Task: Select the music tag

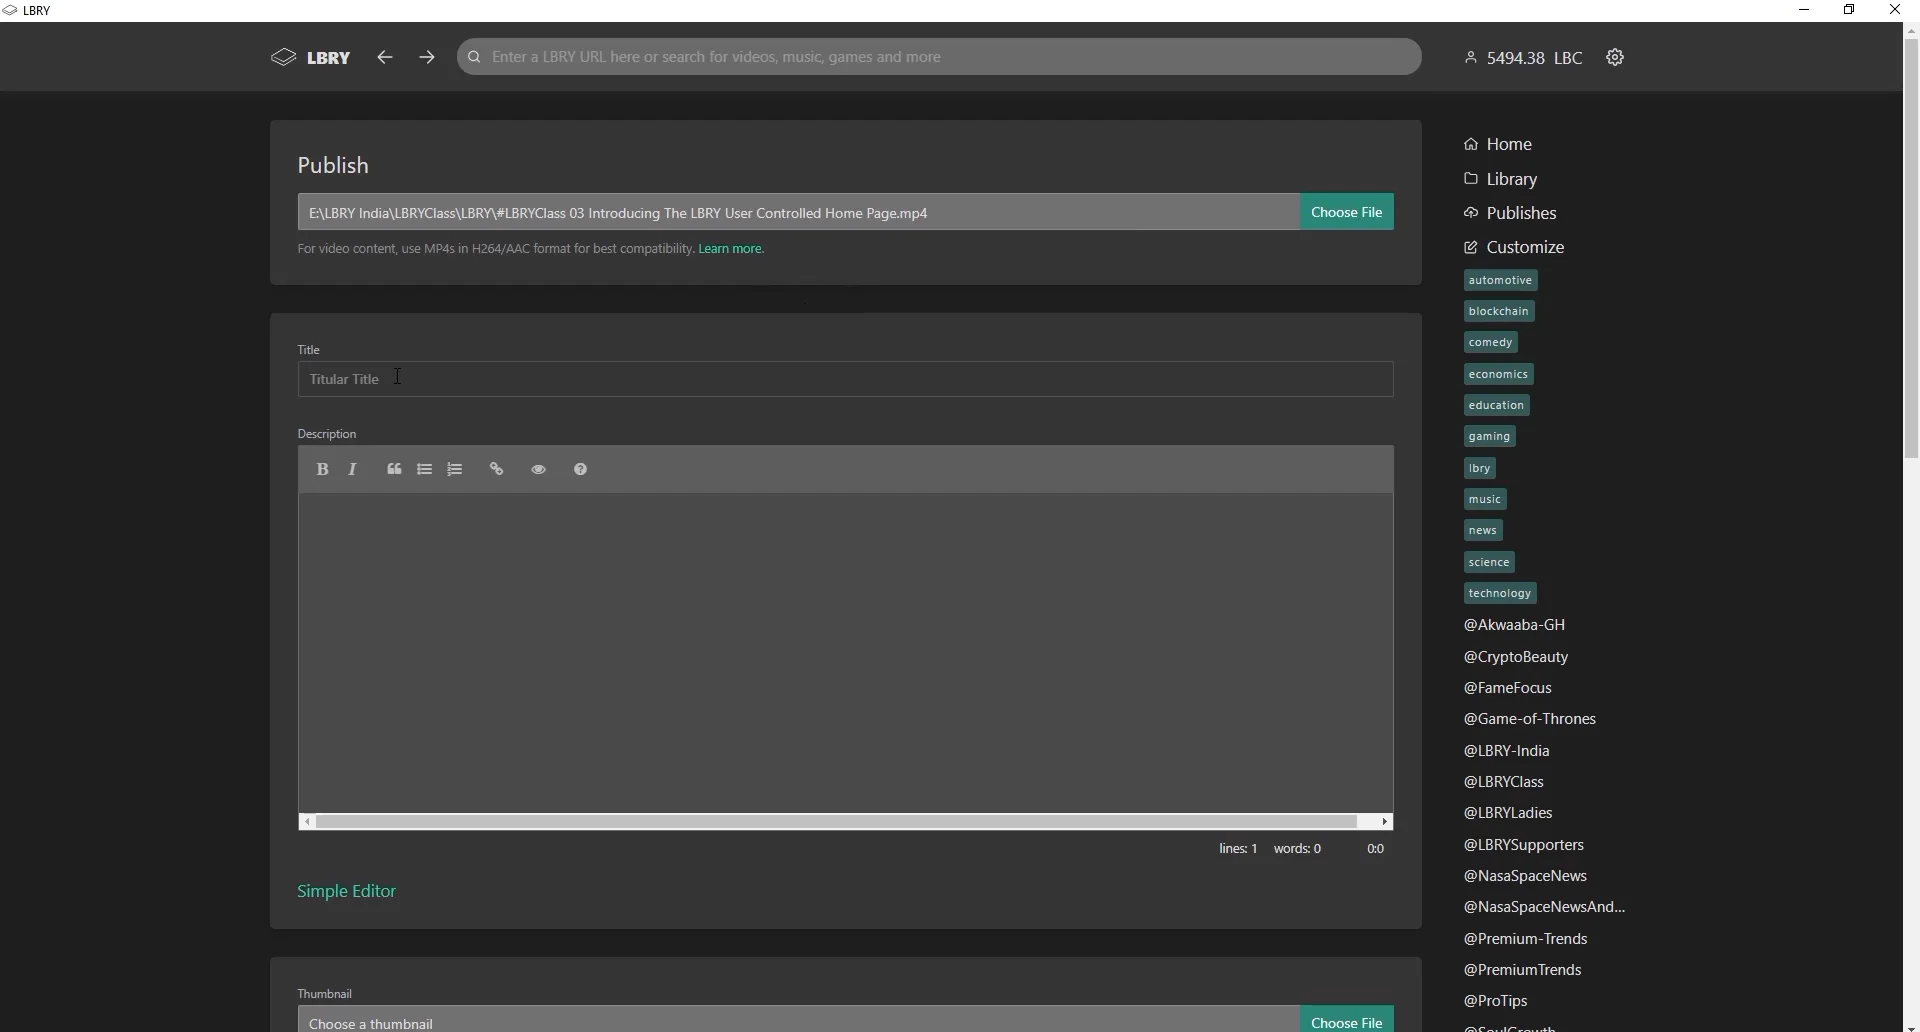Action: [x=1485, y=499]
